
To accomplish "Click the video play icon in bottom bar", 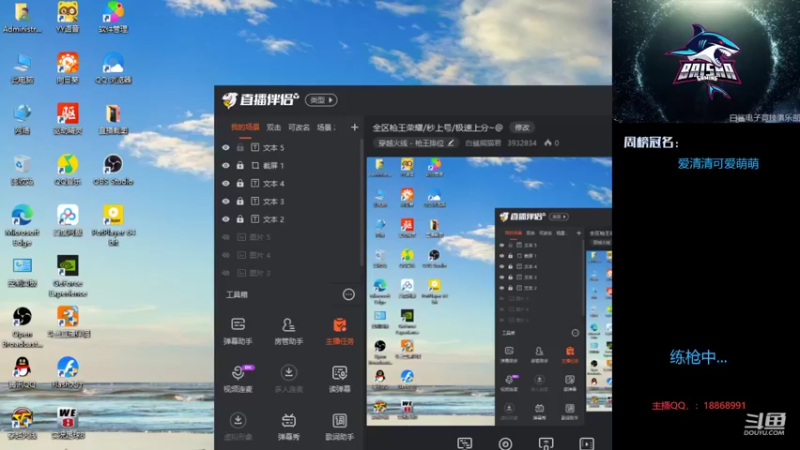I will [587, 443].
